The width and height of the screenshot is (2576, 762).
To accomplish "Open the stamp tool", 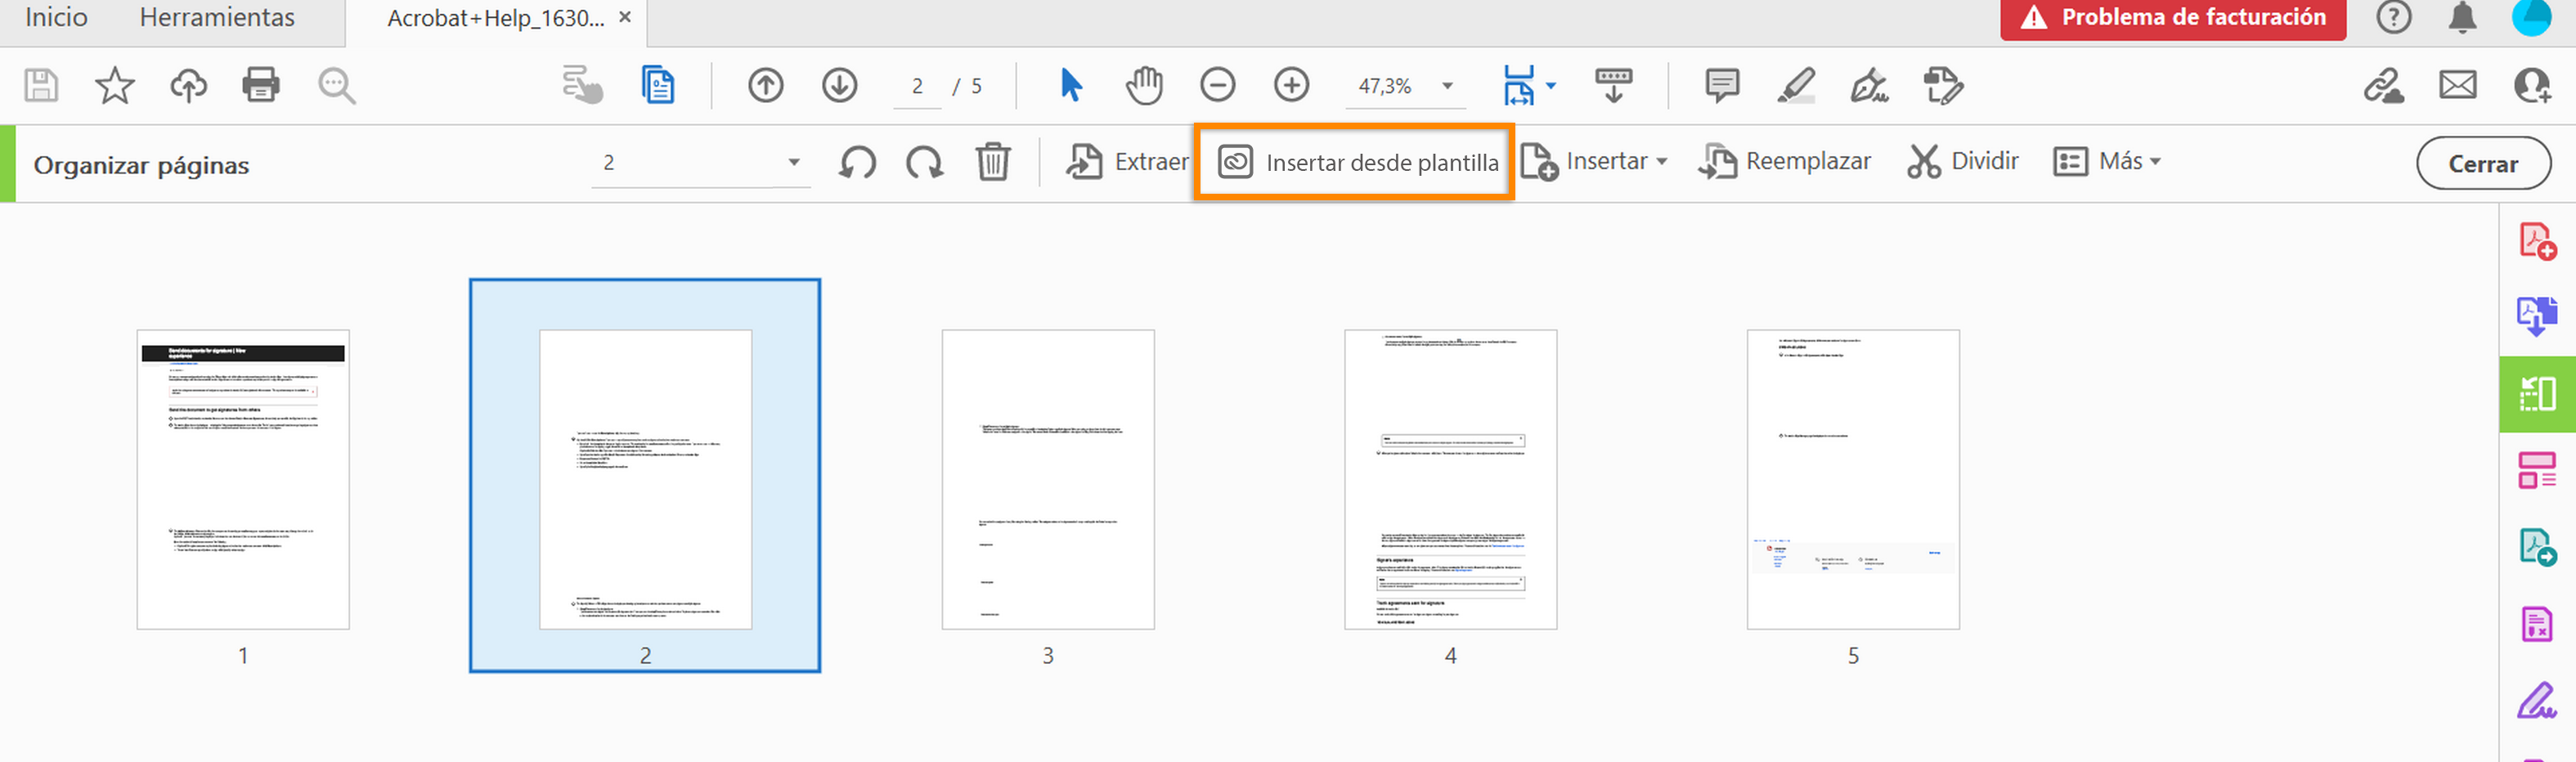I will (x=1943, y=86).
